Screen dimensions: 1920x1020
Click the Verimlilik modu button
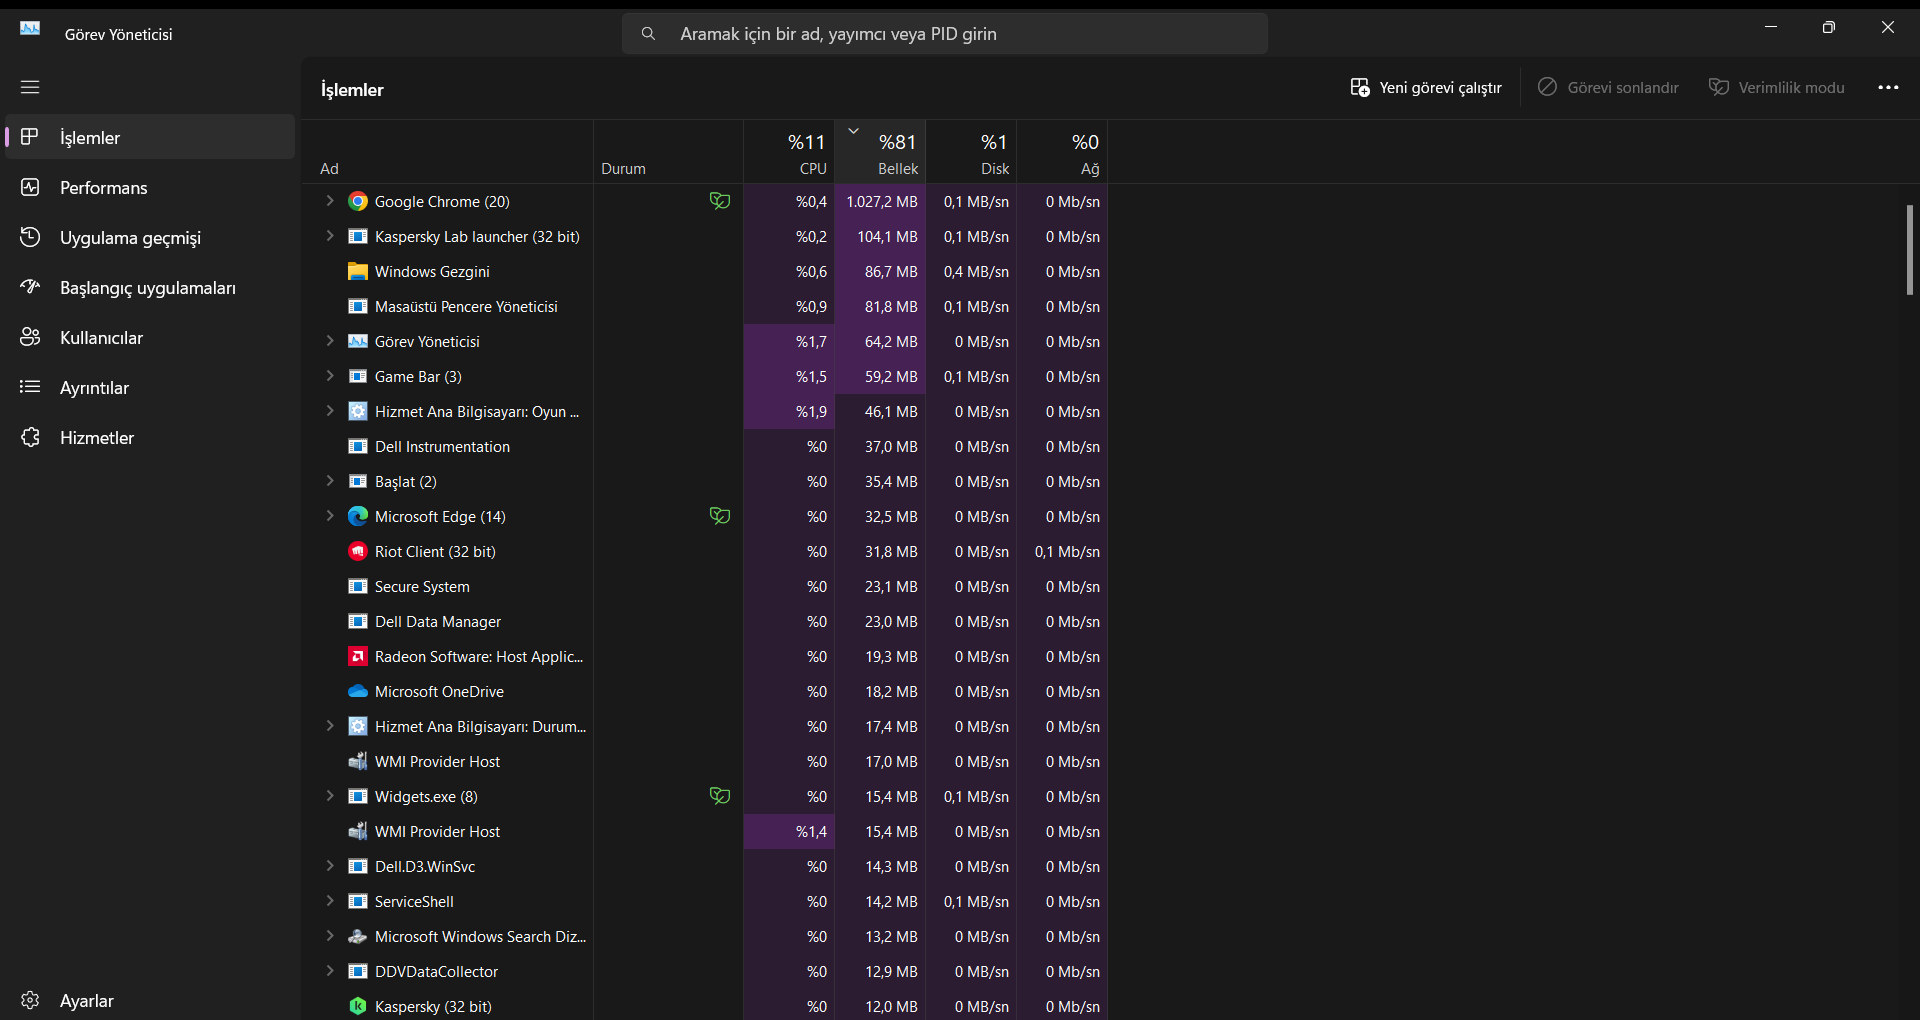click(1777, 88)
